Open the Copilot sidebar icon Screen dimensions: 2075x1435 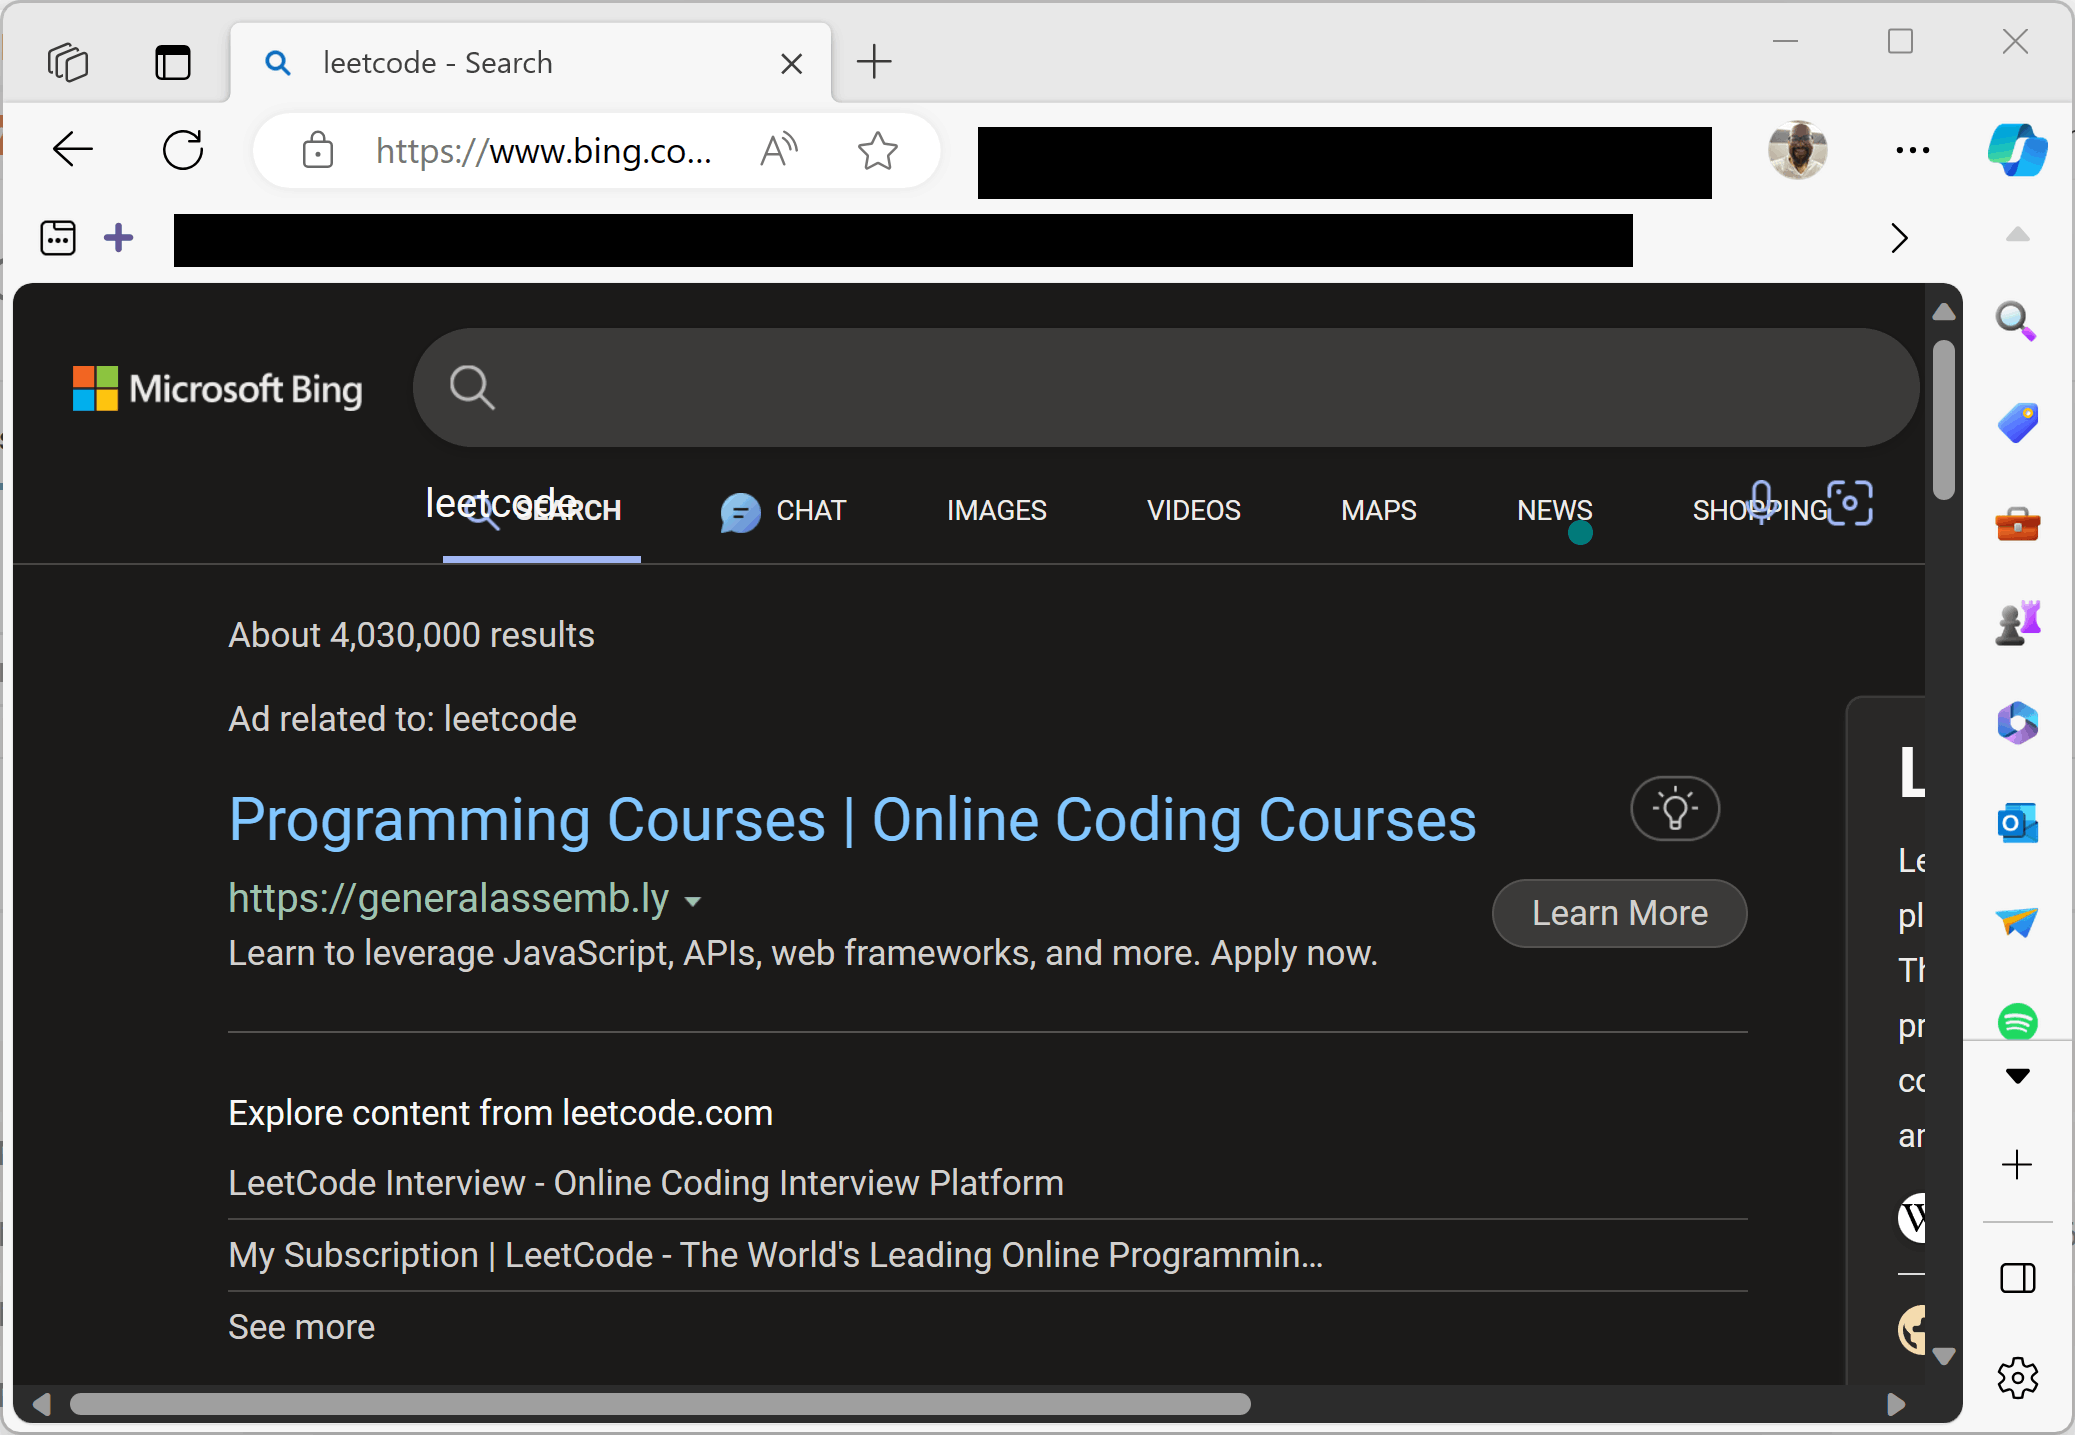click(x=2016, y=150)
